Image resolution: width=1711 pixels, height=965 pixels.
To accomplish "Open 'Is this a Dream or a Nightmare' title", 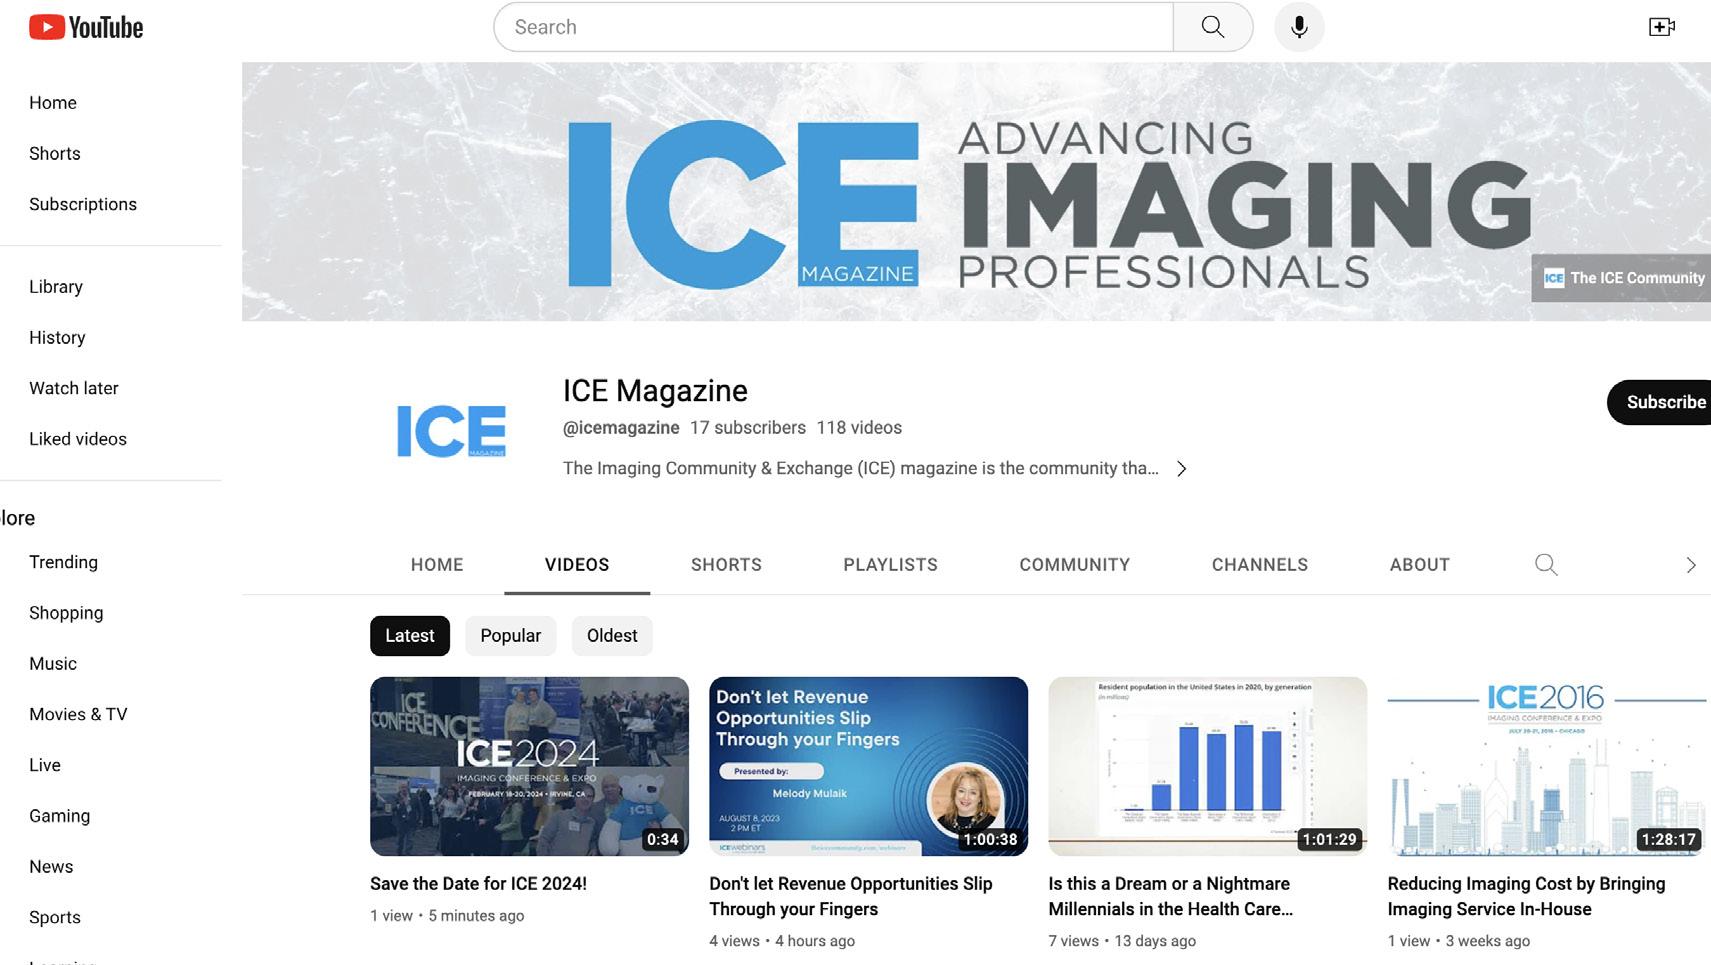I will point(1170,896).
